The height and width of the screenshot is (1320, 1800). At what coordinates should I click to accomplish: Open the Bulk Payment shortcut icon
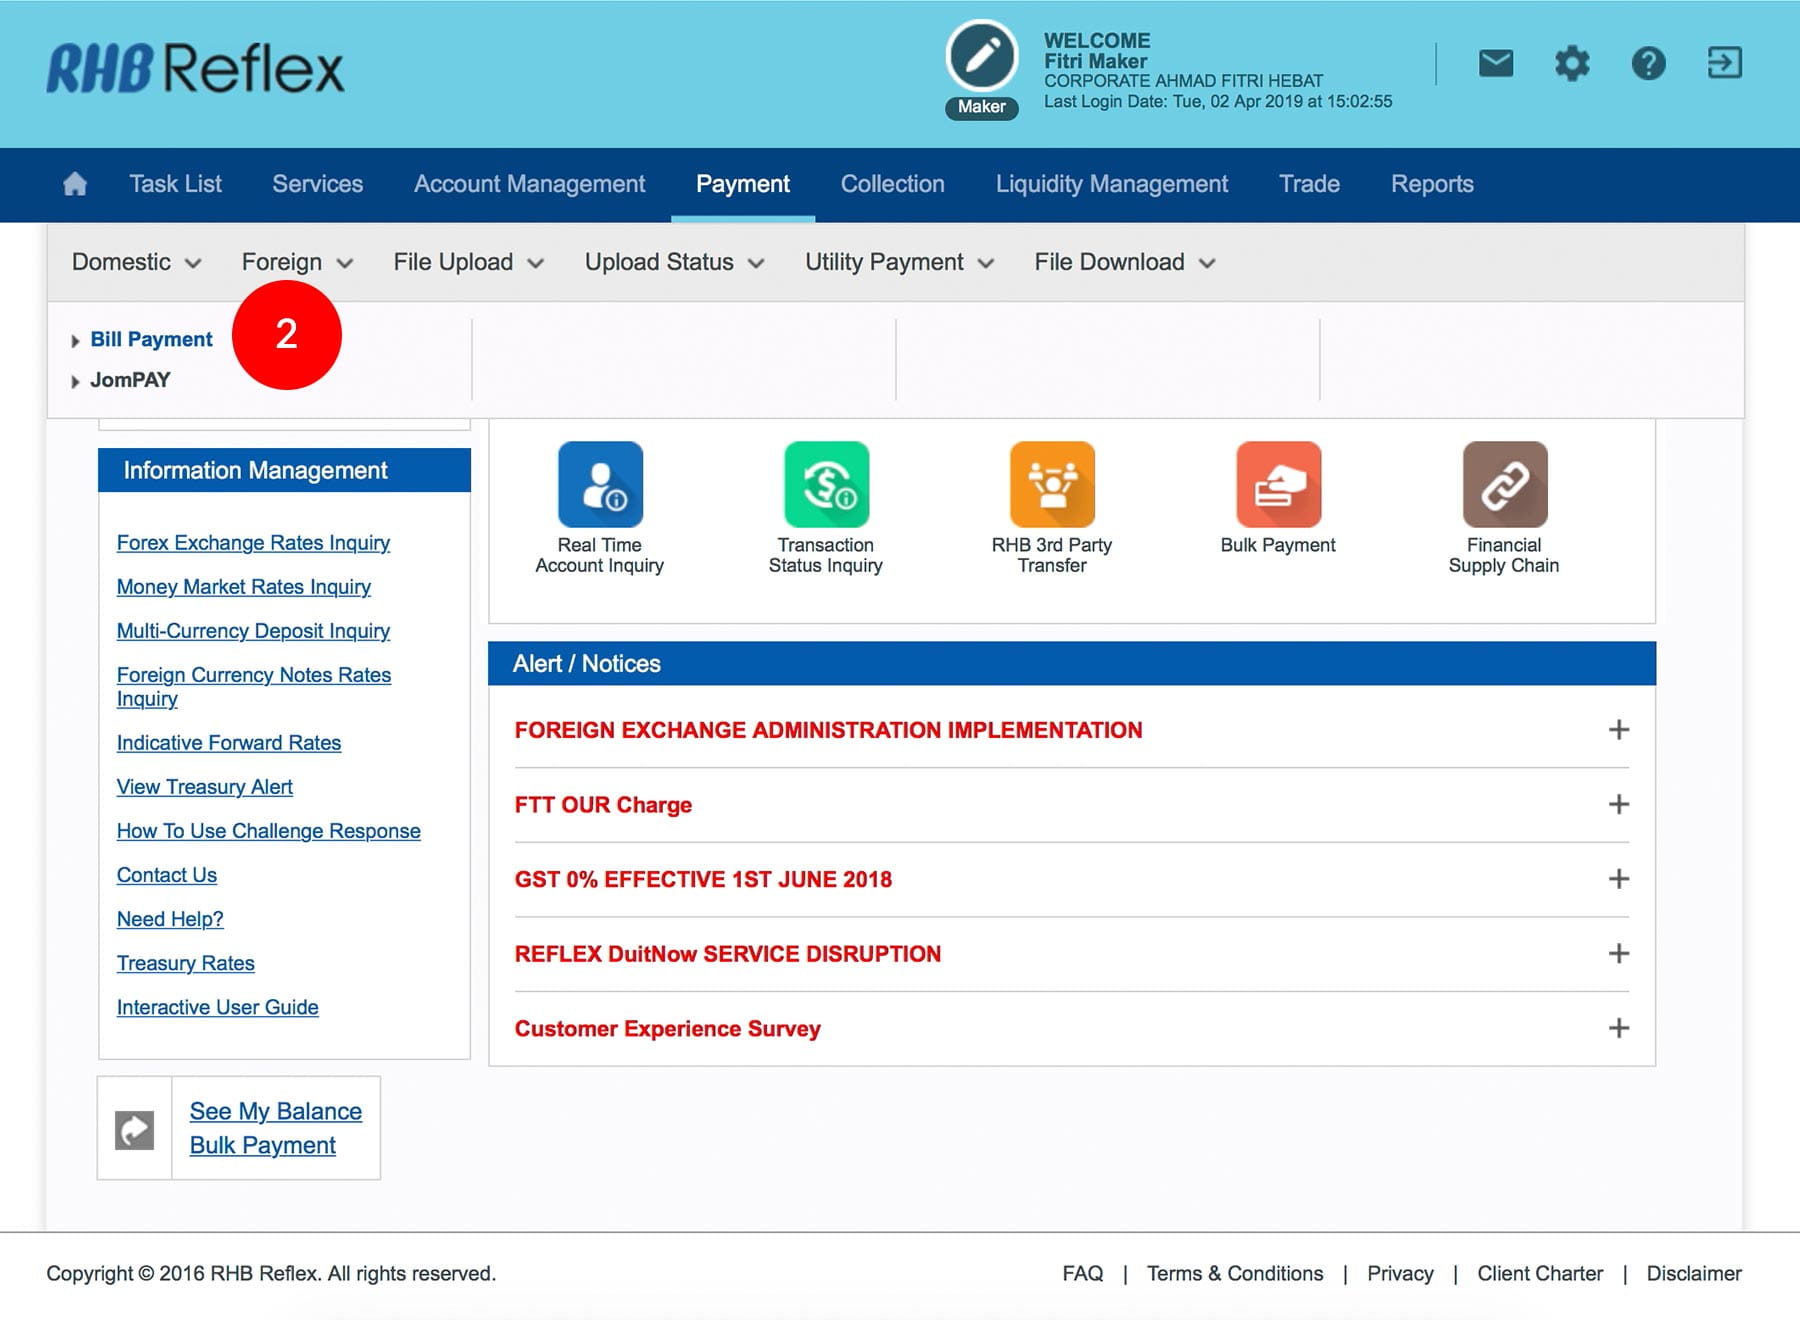coord(1278,485)
